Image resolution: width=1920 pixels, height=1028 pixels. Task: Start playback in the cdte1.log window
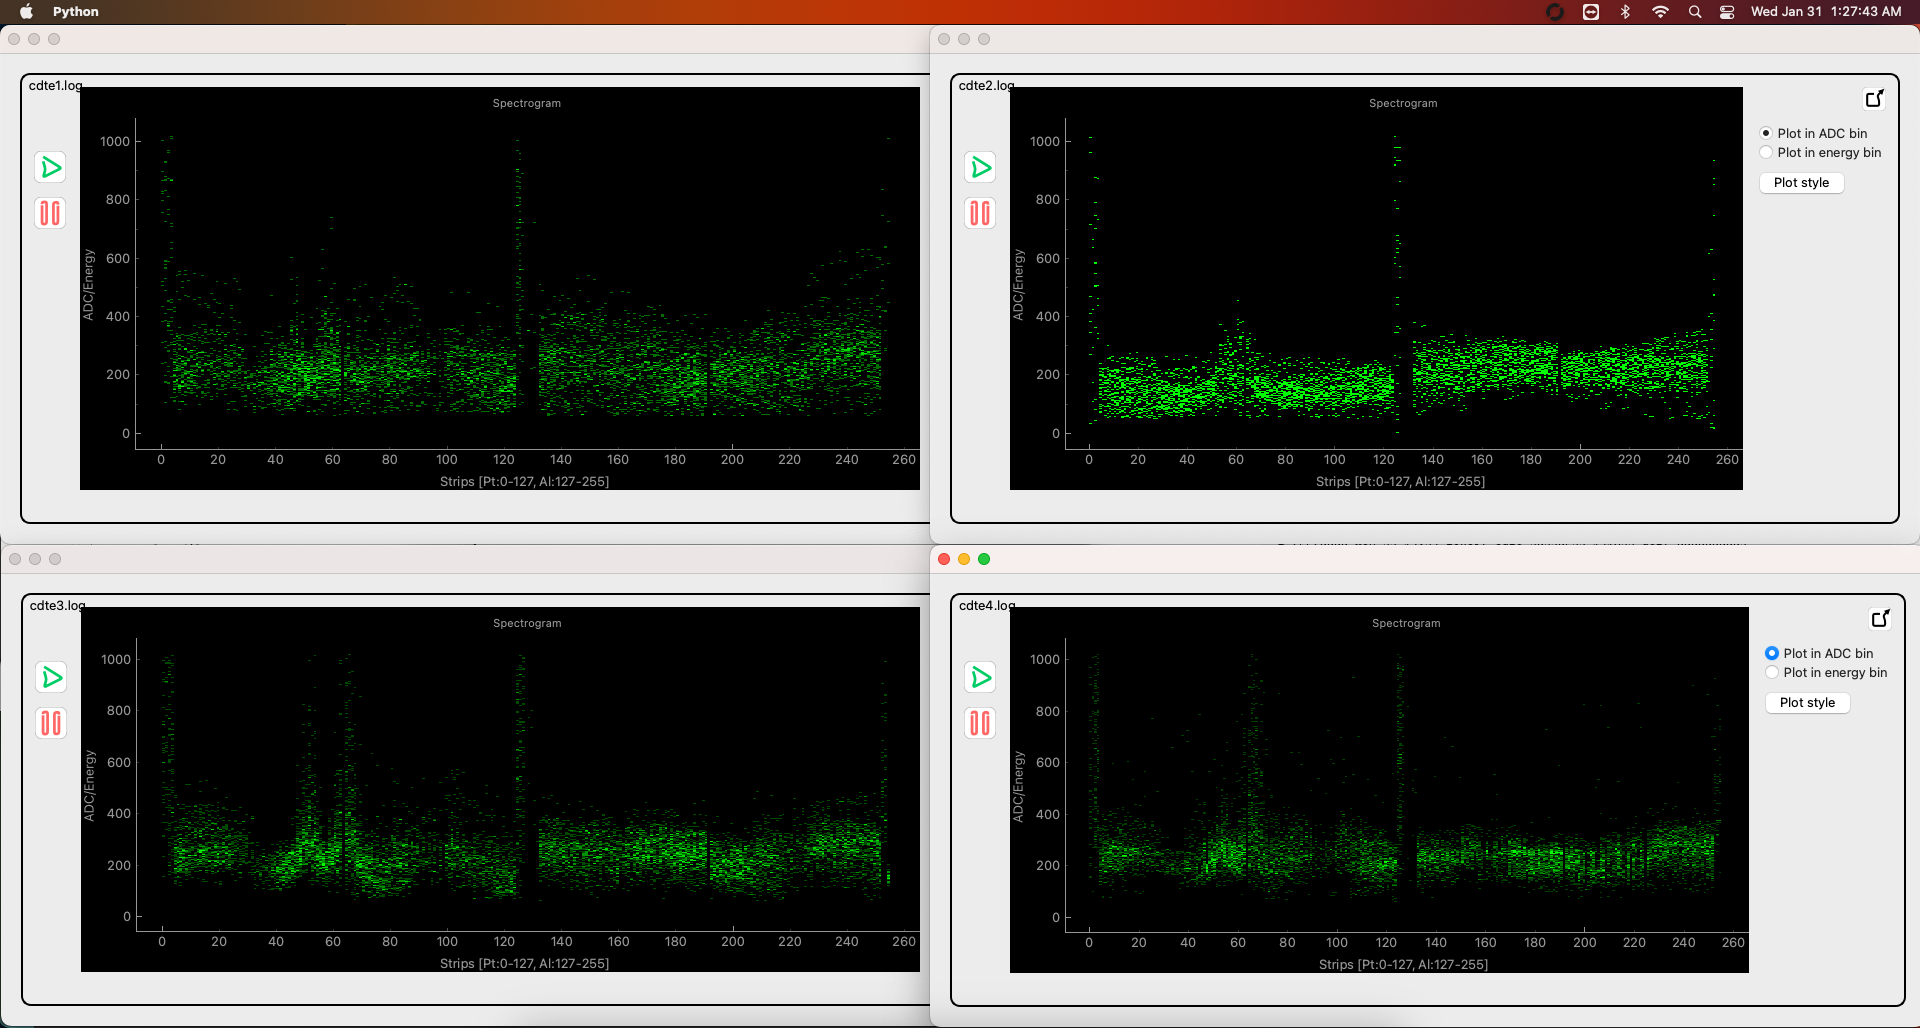click(50, 167)
